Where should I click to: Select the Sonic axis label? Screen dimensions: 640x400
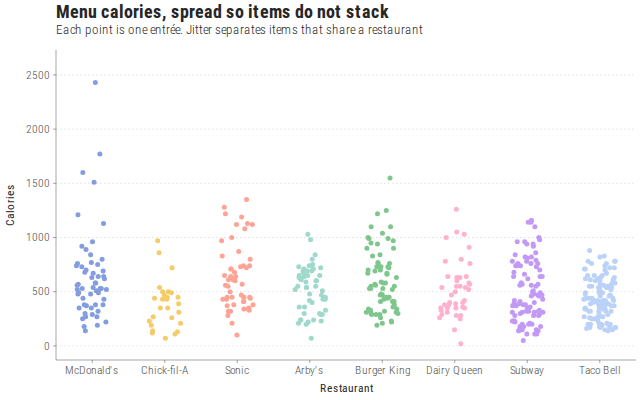237,370
